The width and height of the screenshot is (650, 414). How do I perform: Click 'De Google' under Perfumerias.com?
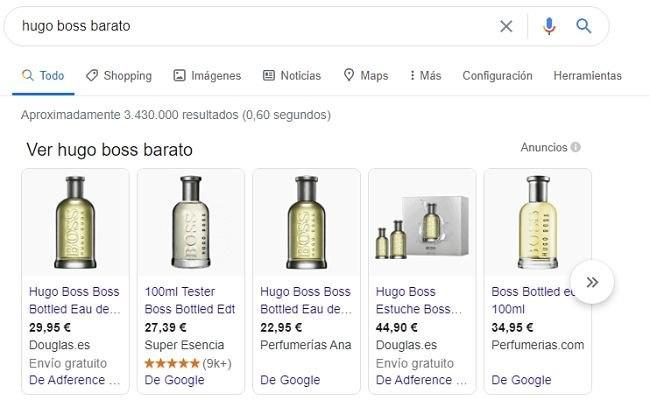(x=521, y=380)
